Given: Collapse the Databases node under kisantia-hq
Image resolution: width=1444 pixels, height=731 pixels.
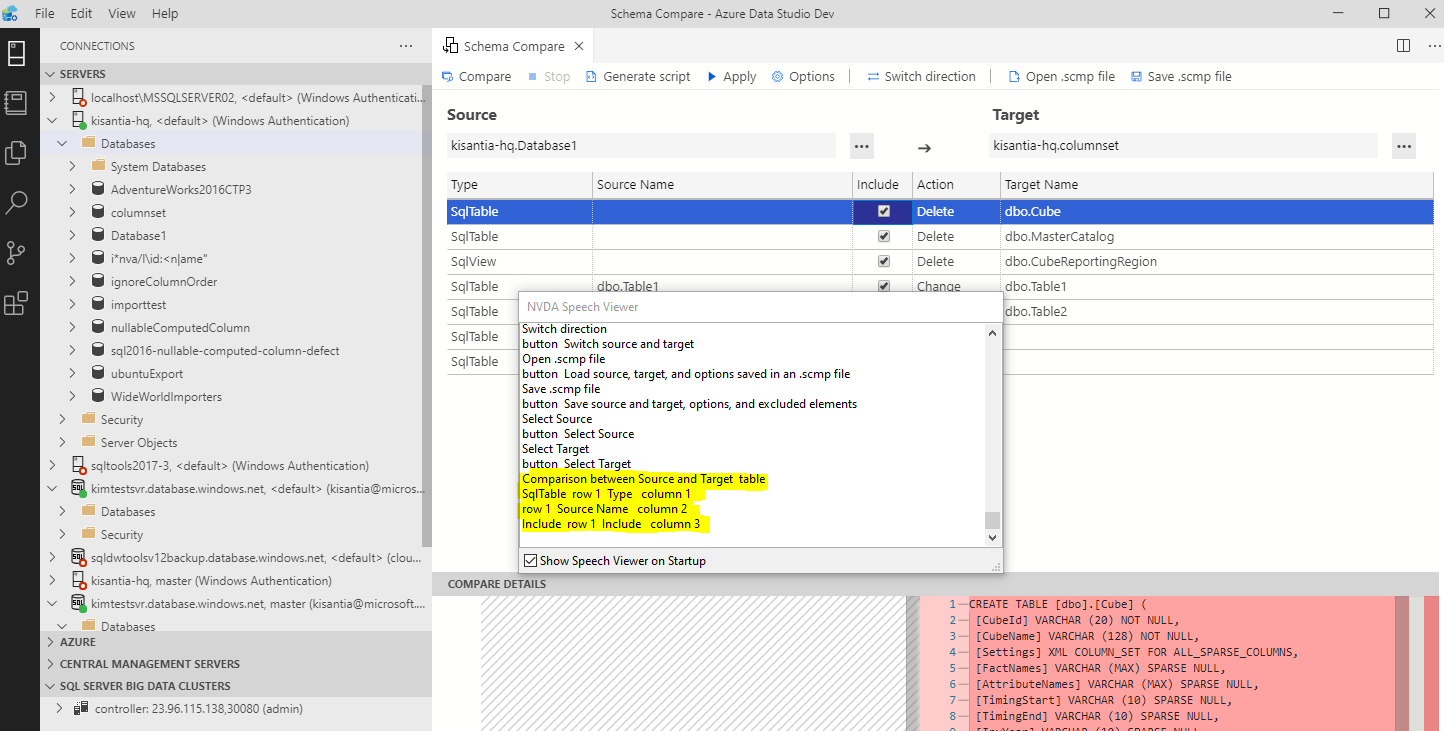Looking at the screenshot, I should point(62,143).
